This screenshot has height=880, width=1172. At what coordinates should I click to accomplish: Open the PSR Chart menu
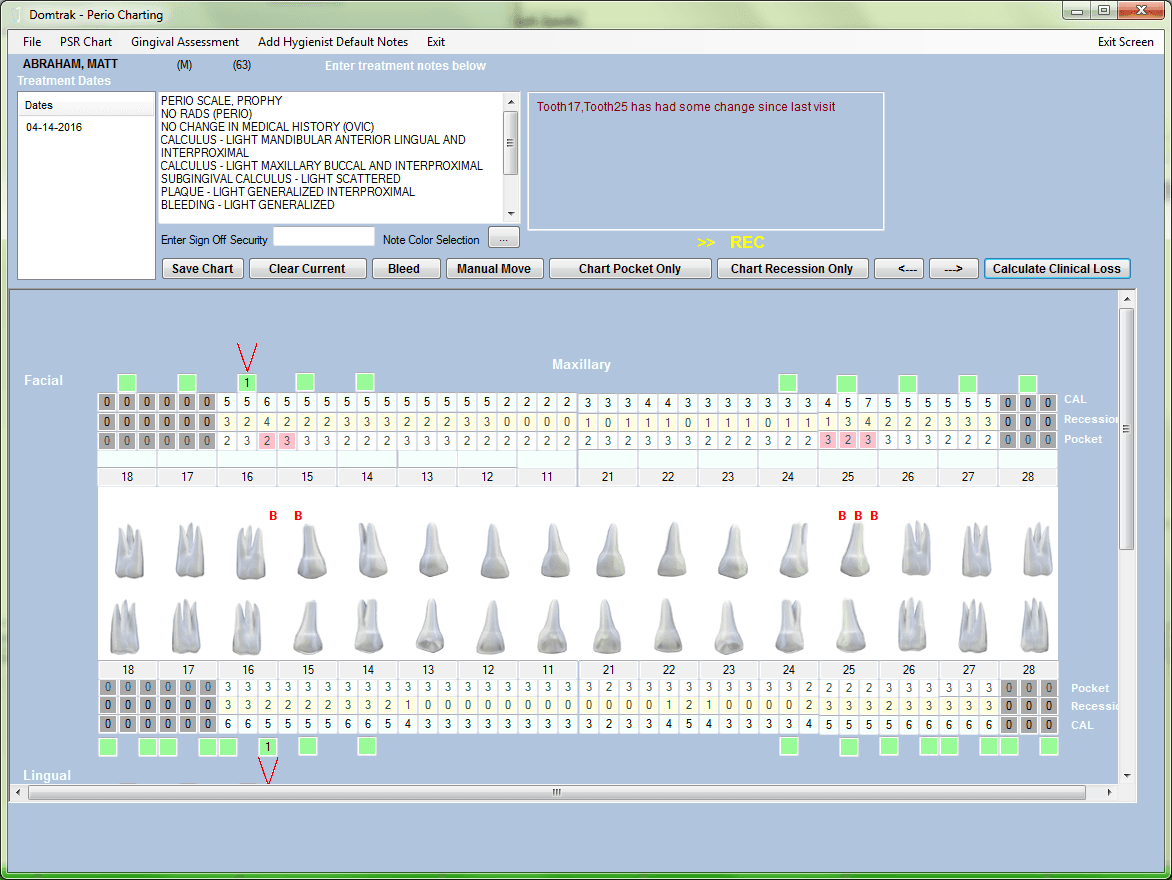(x=86, y=42)
